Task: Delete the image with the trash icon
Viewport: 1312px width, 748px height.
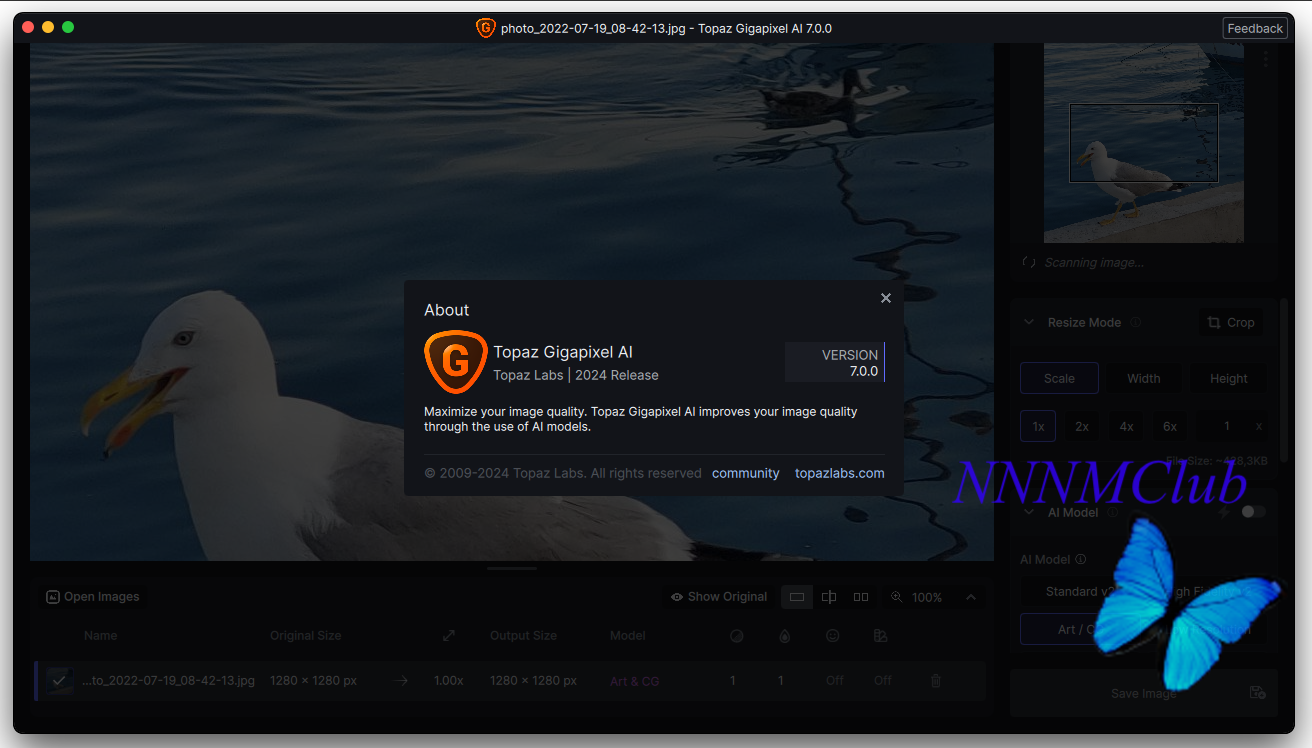Action: point(936,681)
